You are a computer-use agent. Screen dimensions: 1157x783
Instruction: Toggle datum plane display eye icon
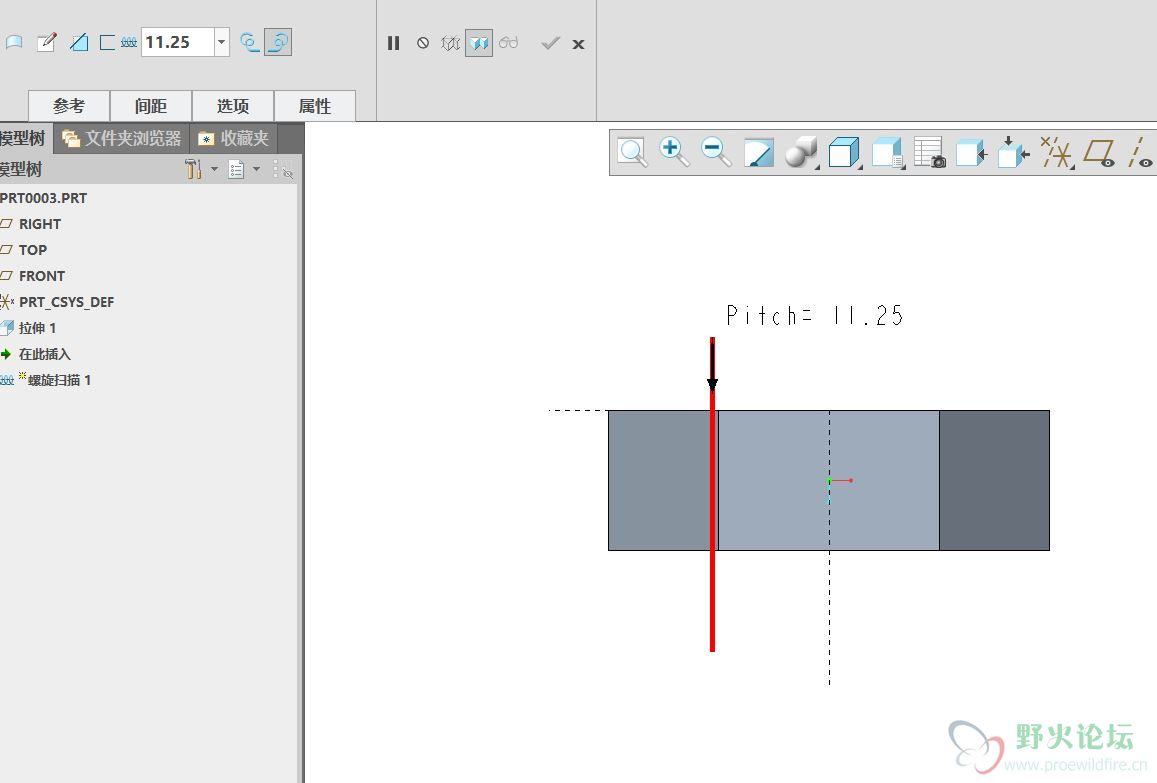coord(1099,153)
